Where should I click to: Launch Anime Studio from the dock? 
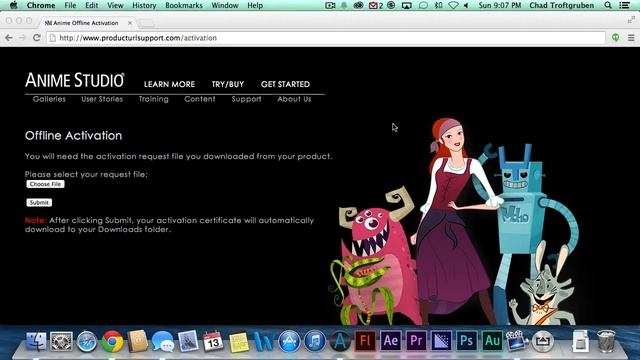tap(340, 341)
